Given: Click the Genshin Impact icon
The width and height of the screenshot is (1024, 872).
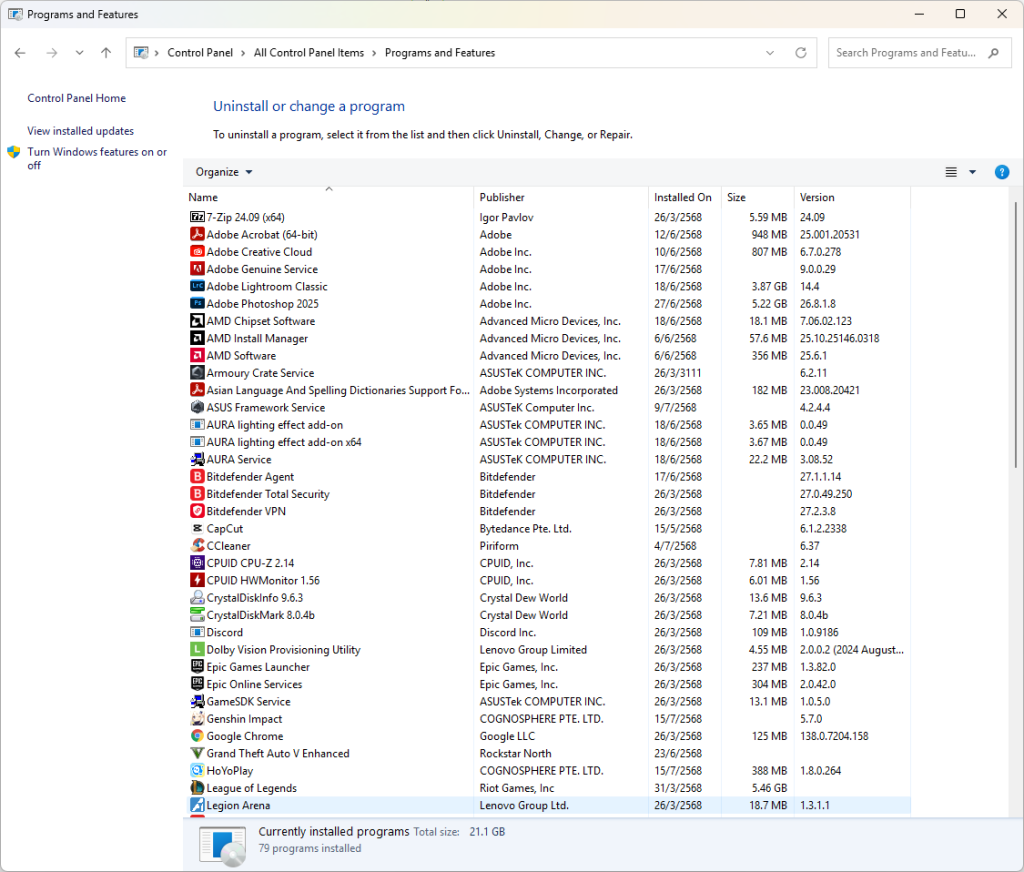Looking at the screenshot, I should pyautogui.click(x=197, y=719).
